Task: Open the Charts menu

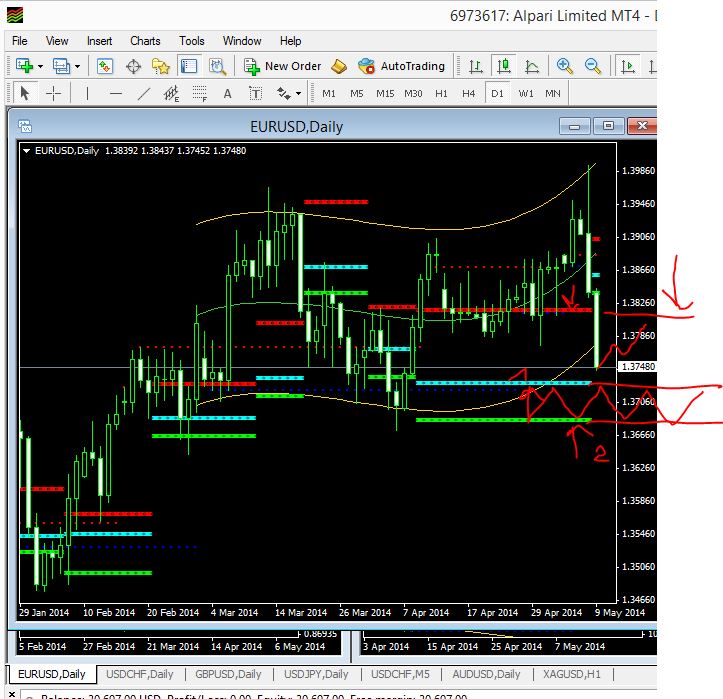Action: [145, 41]
